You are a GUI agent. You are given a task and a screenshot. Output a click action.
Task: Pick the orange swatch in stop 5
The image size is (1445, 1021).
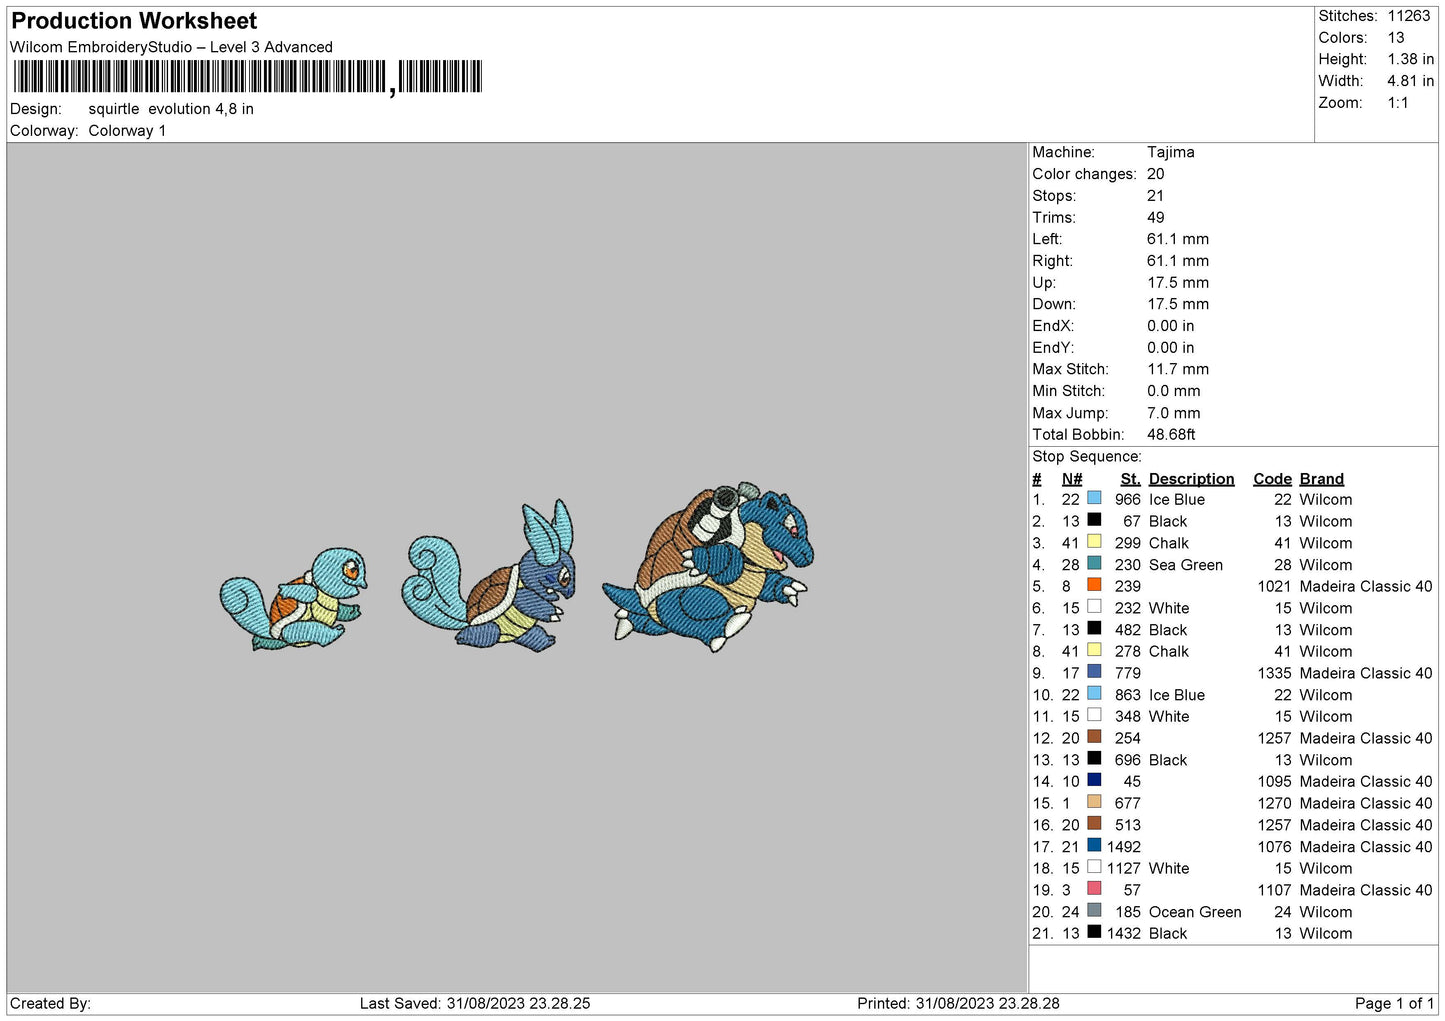[1094, 585]
